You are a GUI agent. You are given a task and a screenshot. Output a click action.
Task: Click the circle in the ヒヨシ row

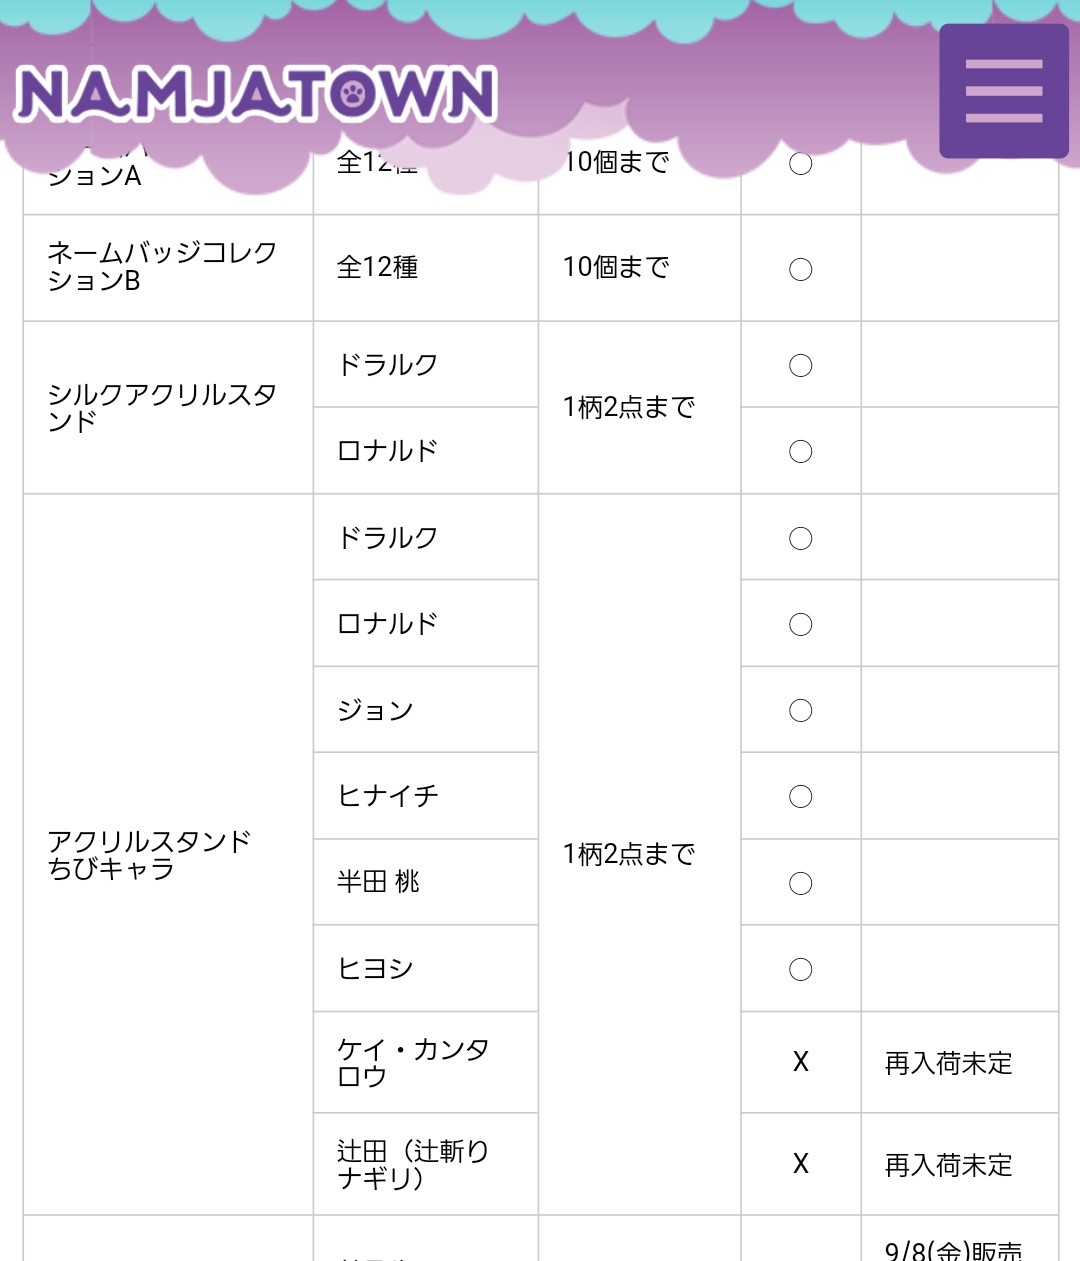[800, 970]
